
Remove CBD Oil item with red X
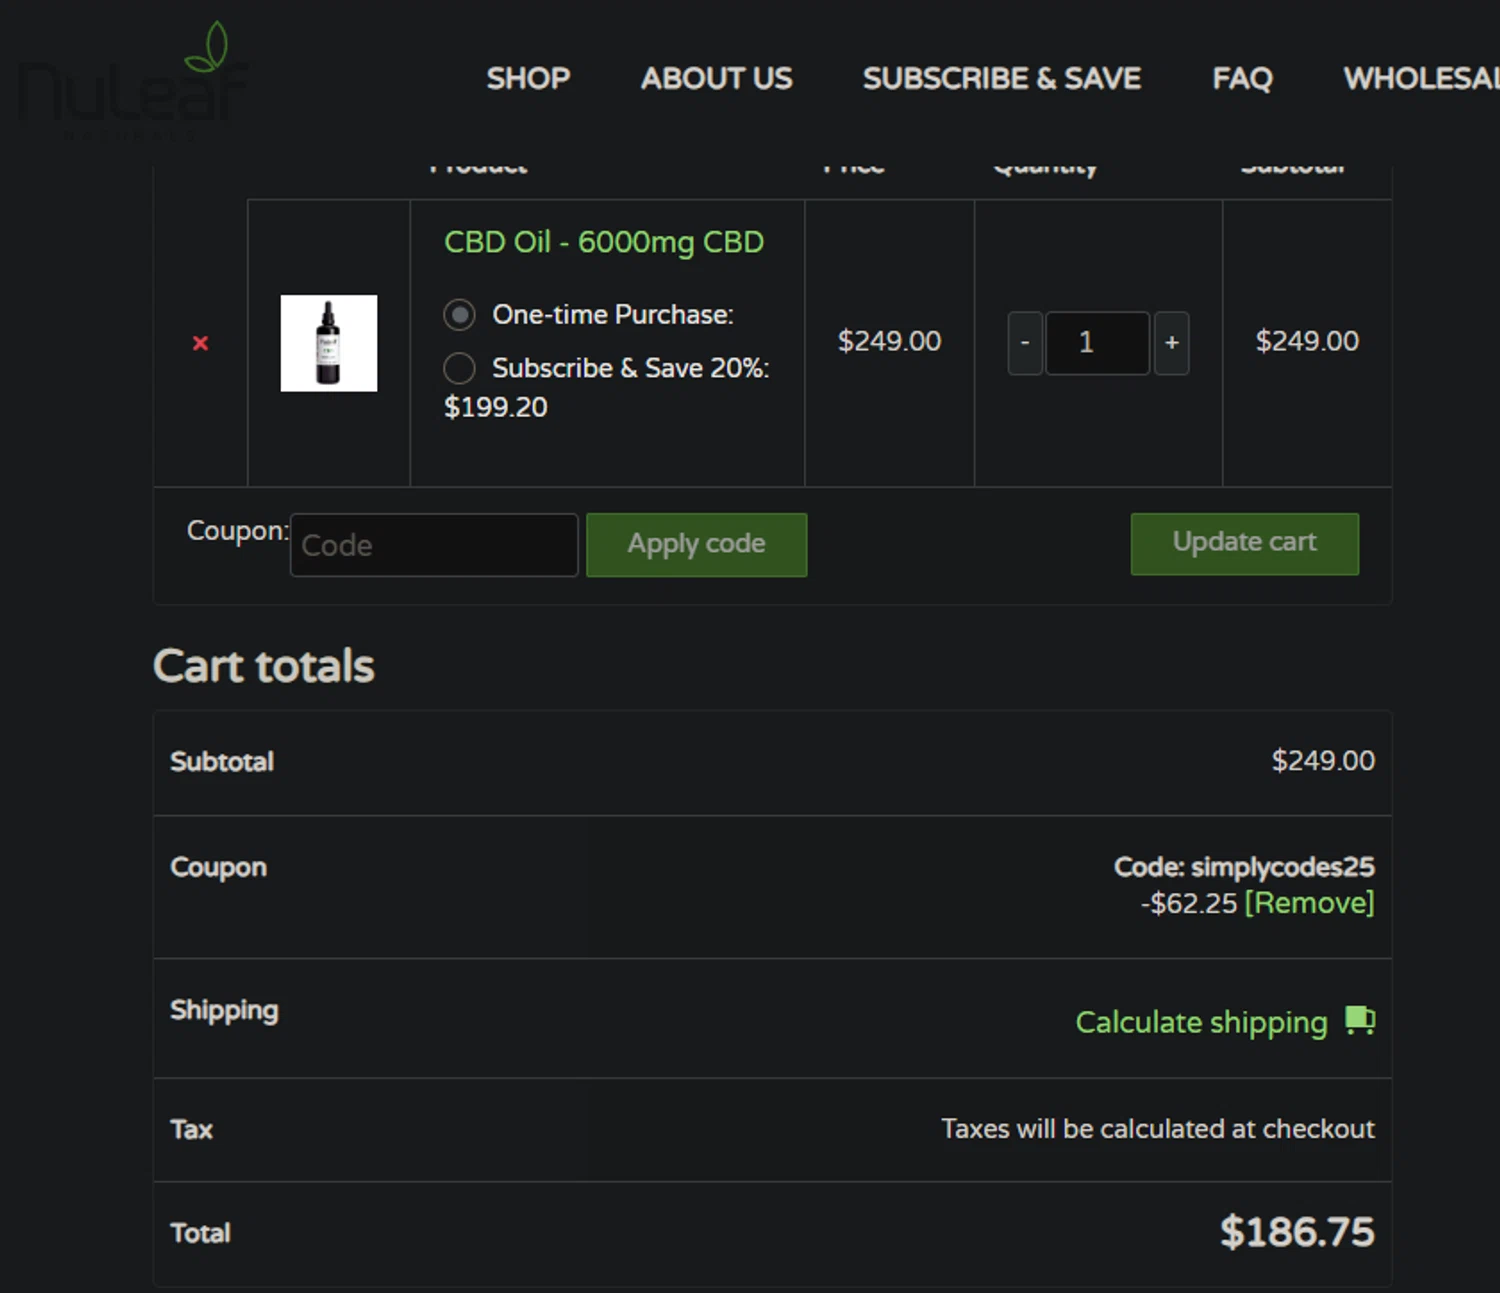pos(200,343)
